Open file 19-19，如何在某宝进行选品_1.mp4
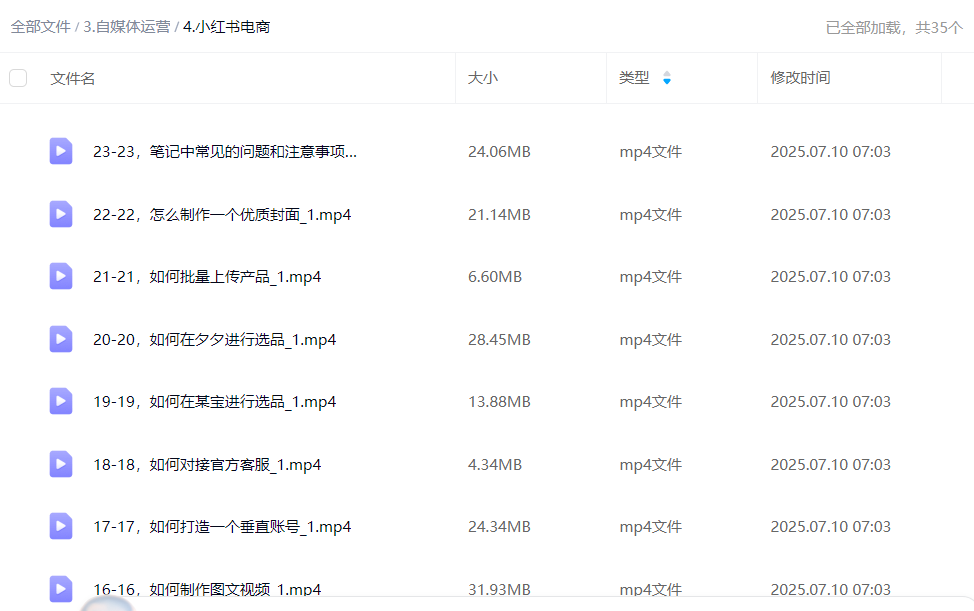The image size is (974, 611). point(214,402)
